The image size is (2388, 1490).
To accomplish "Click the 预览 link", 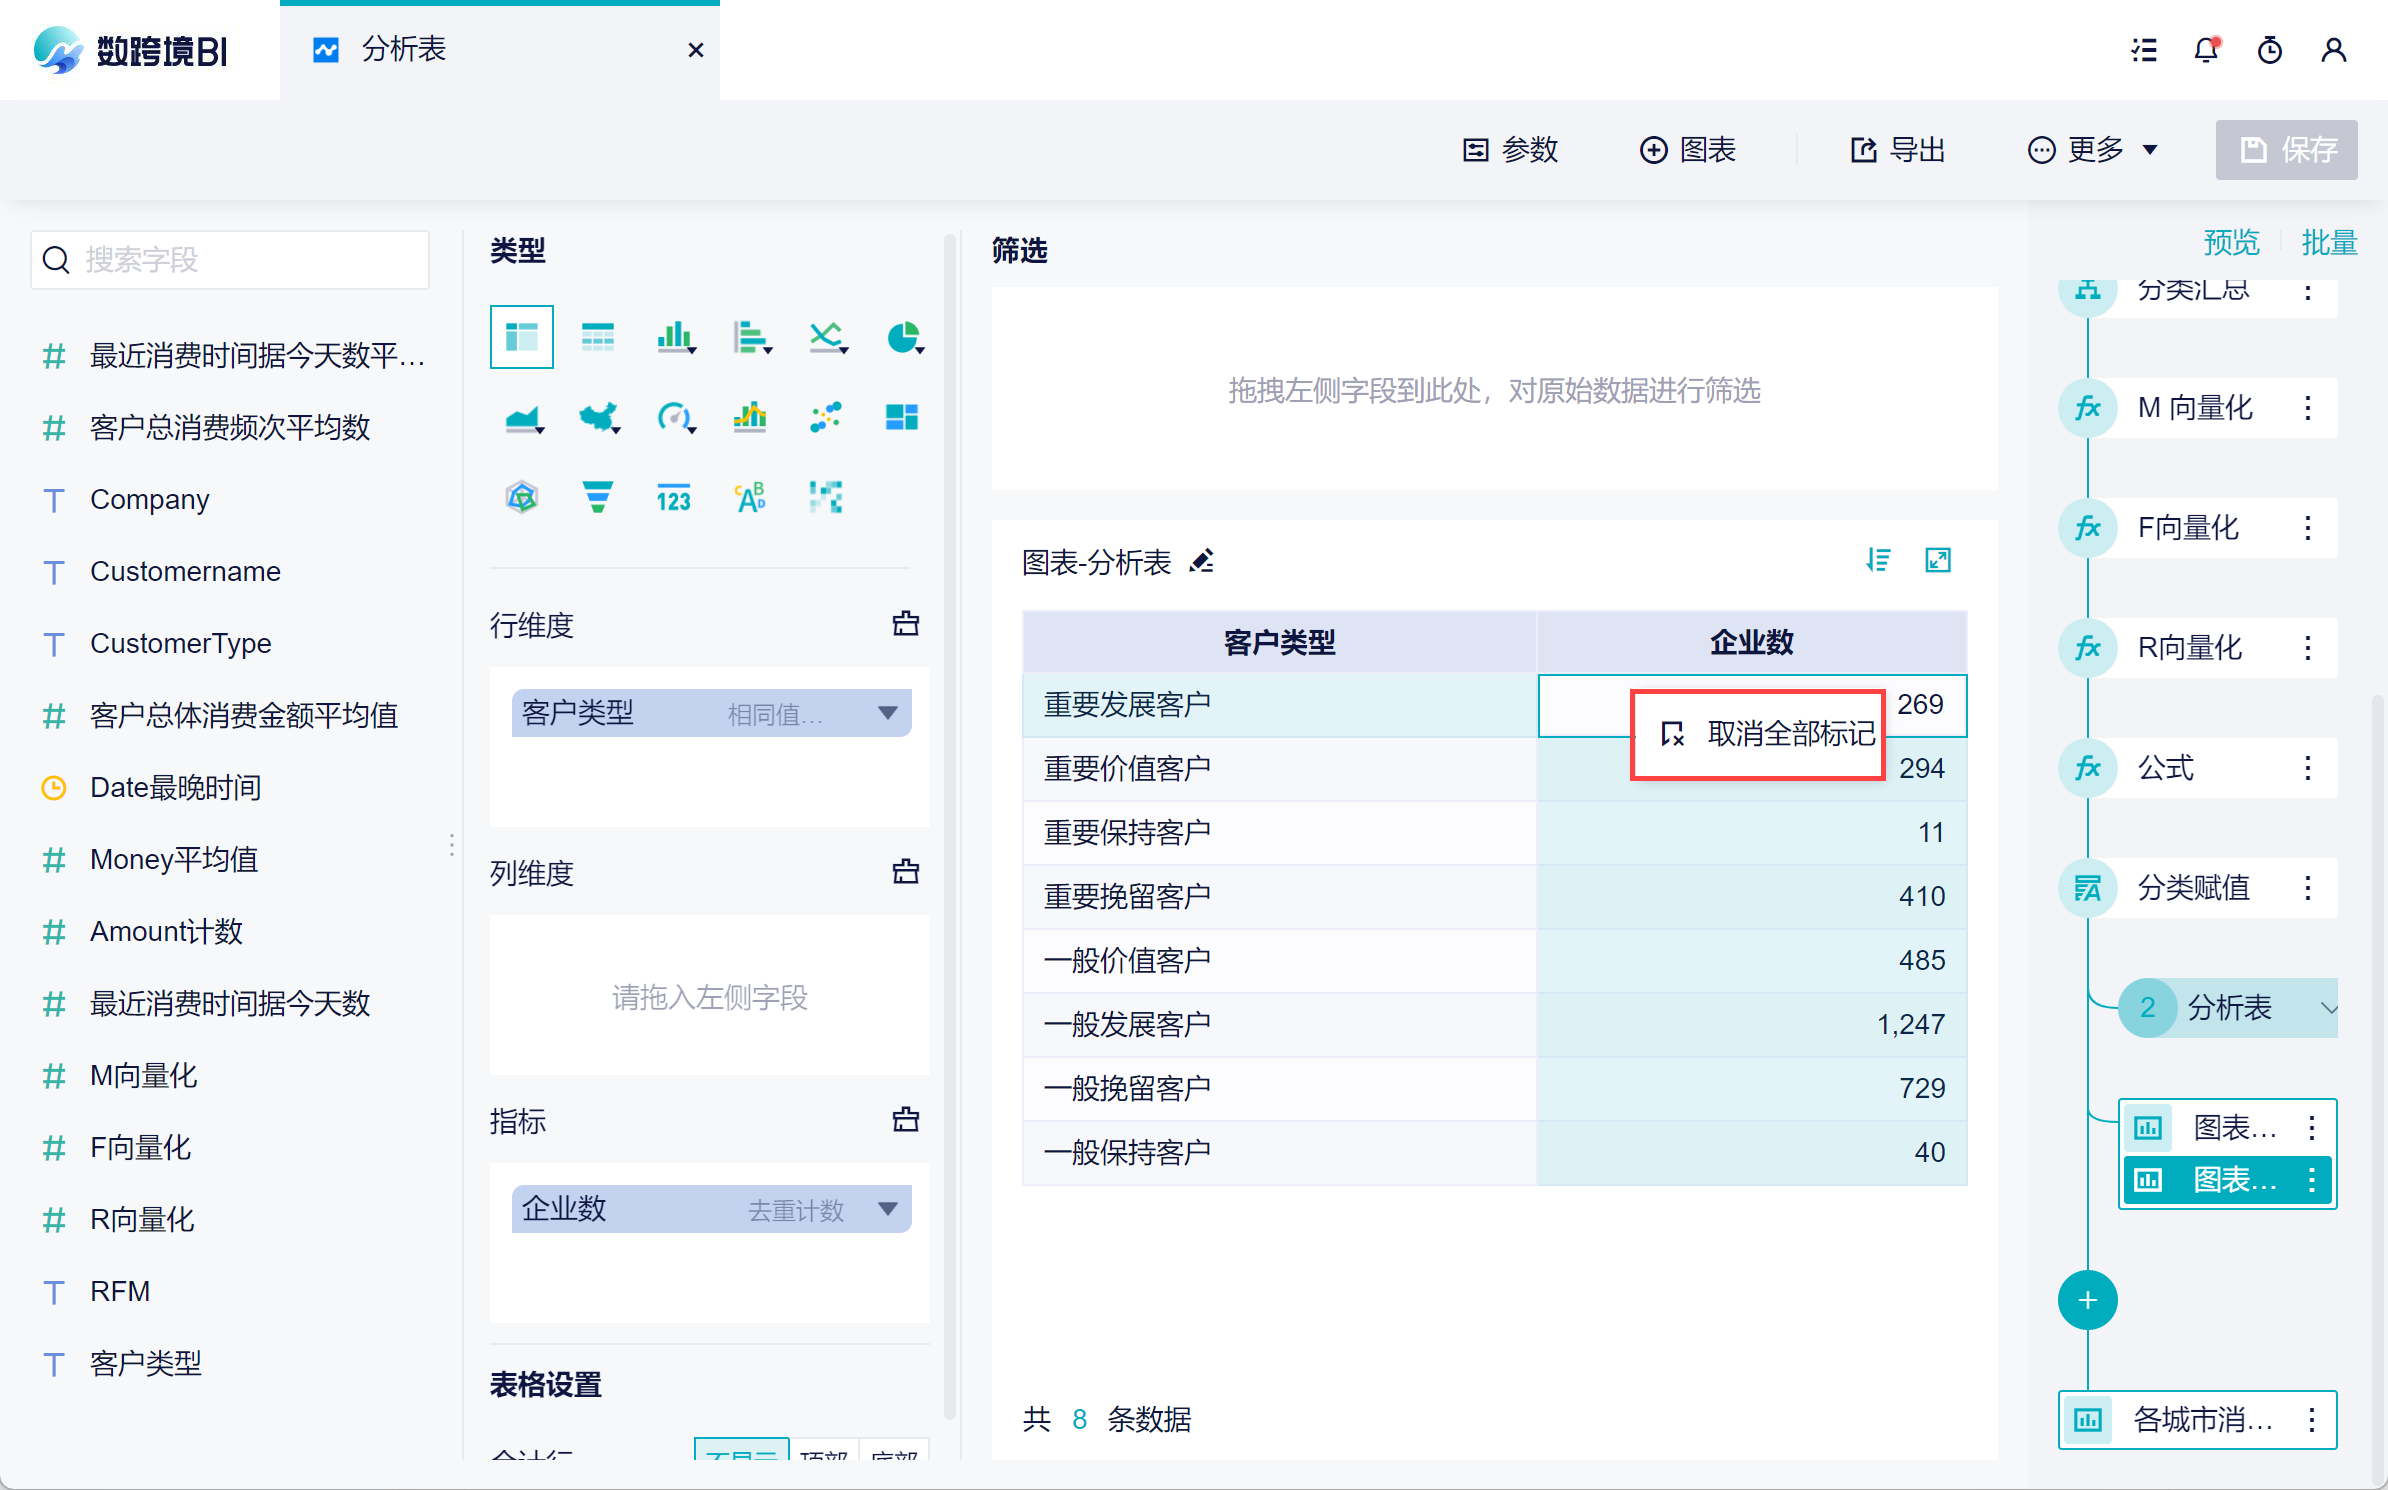I will coord(2231,243).
